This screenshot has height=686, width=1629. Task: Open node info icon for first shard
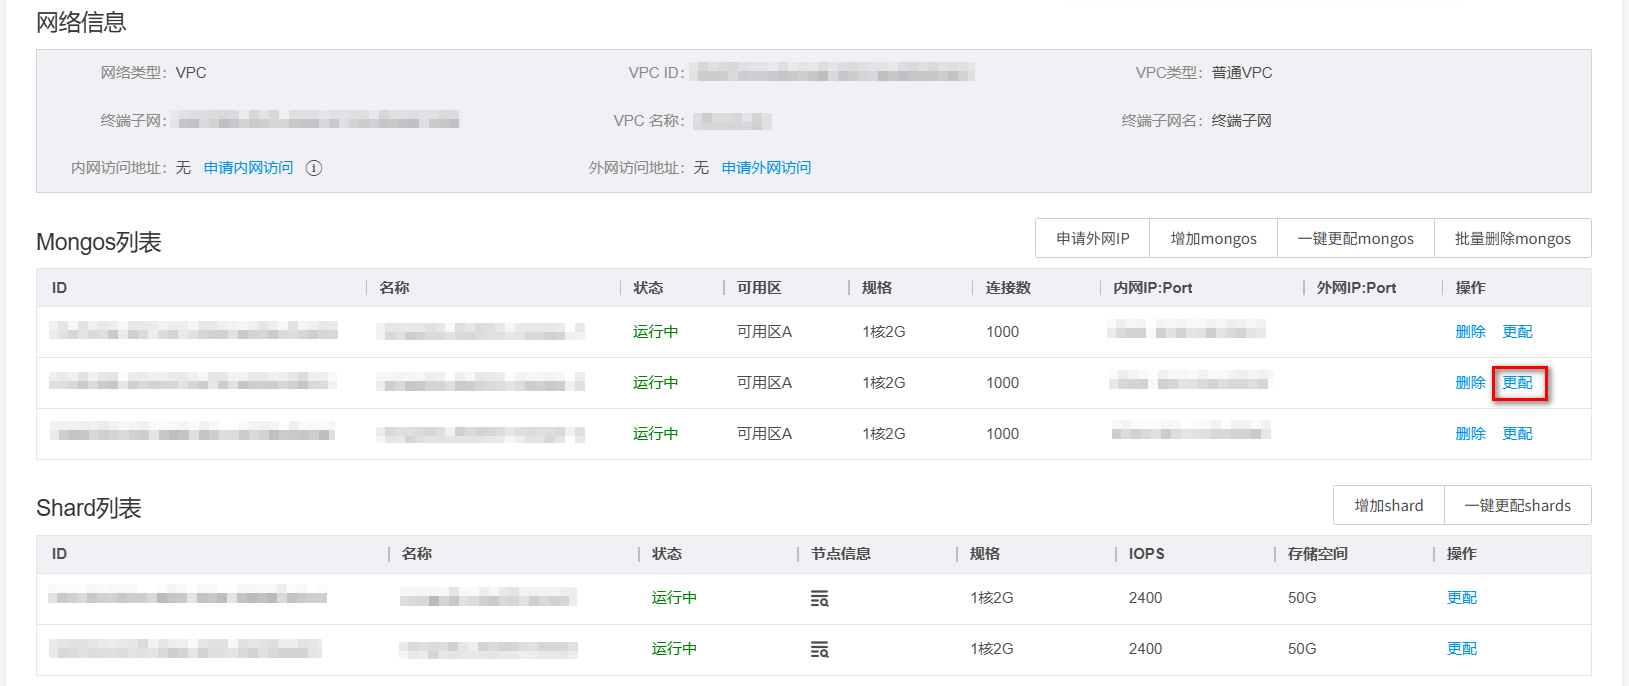819,599
